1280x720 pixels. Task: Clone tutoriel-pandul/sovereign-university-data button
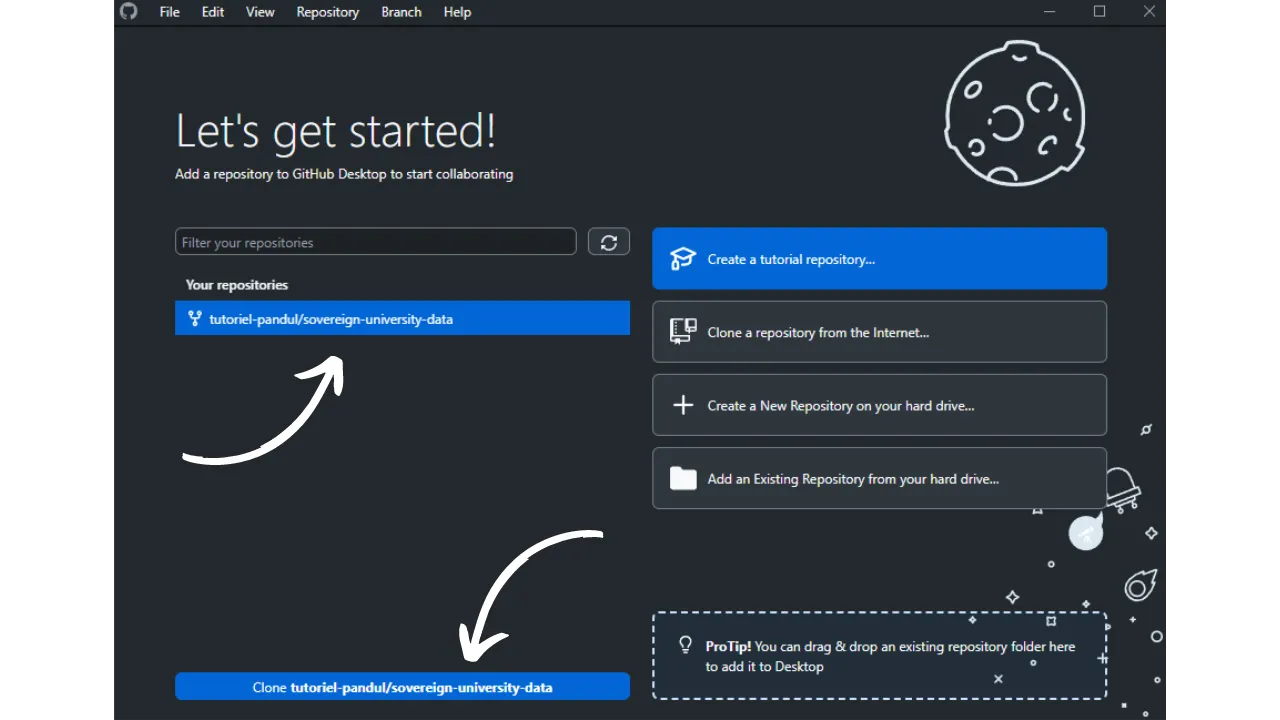pos(402,687)
